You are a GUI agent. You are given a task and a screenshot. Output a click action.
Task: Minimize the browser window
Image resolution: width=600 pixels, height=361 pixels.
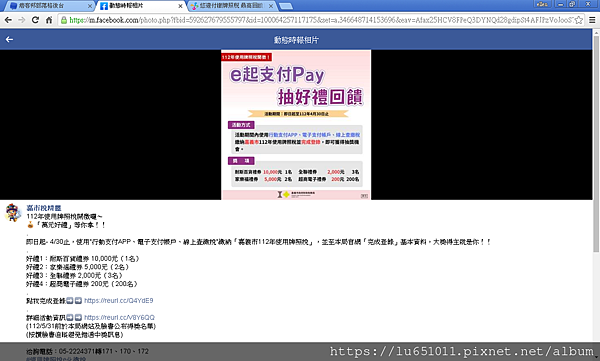tap(561, 4)
